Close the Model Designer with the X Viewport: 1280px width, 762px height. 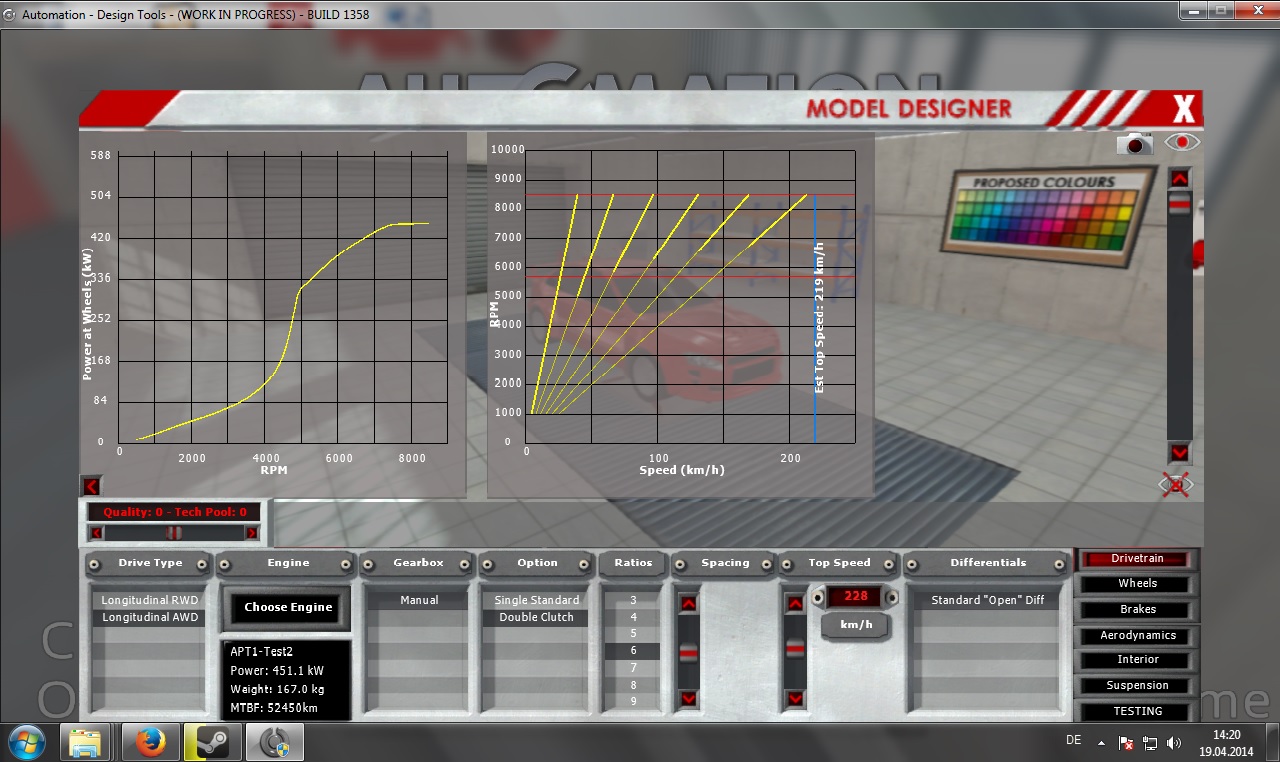pyautogui.click(x=1184, y=108)
